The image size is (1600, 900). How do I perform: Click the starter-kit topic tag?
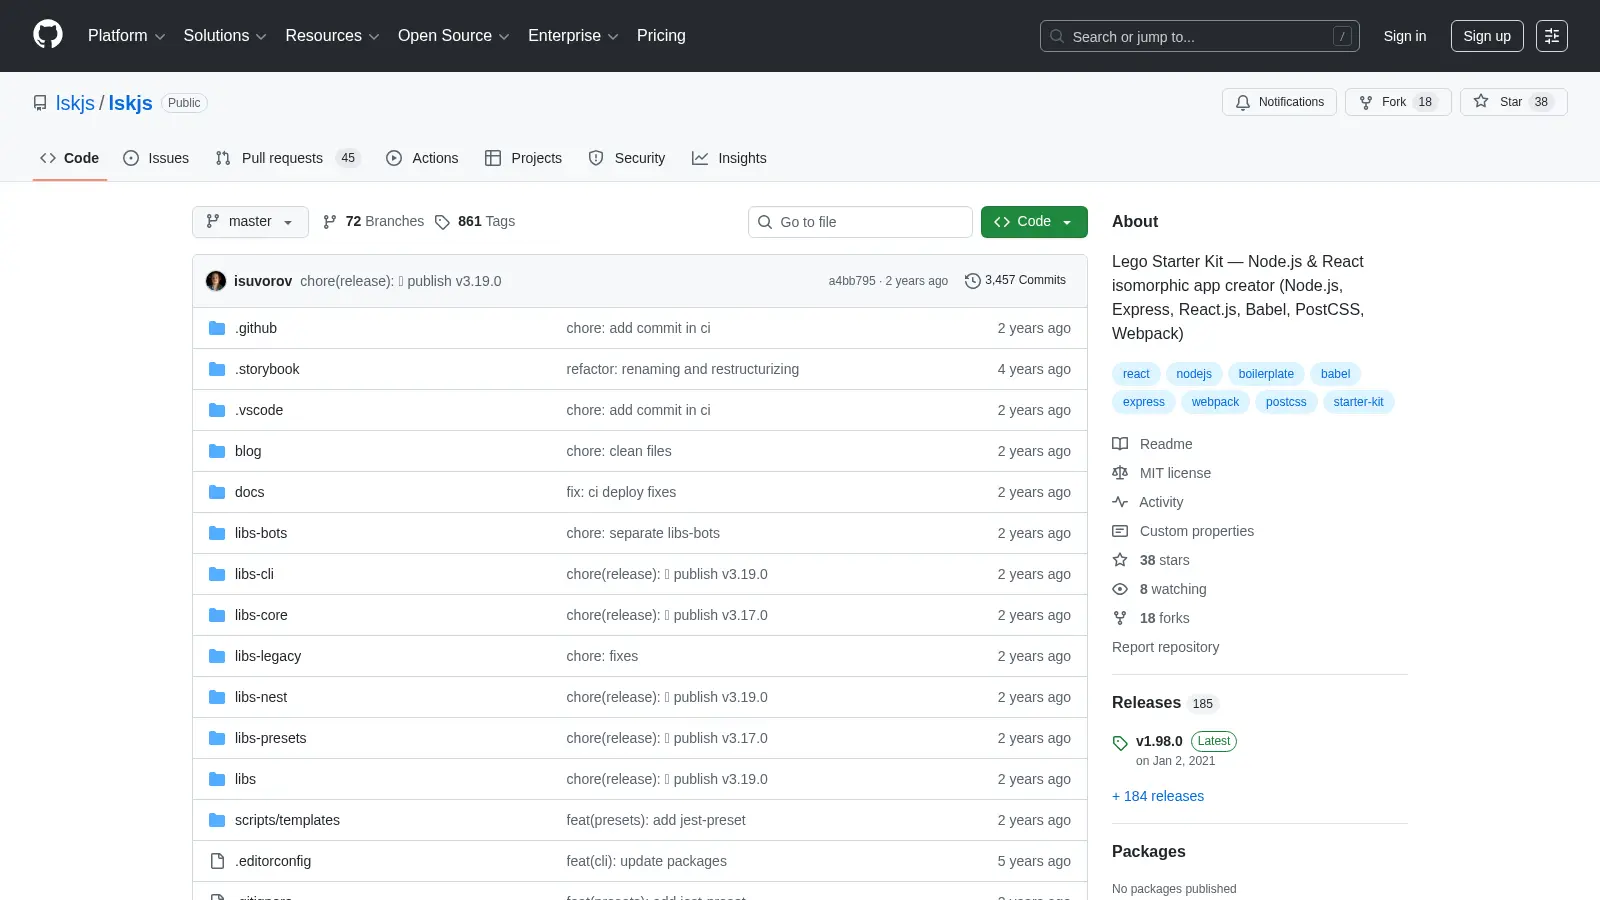tap(1358, 402)
